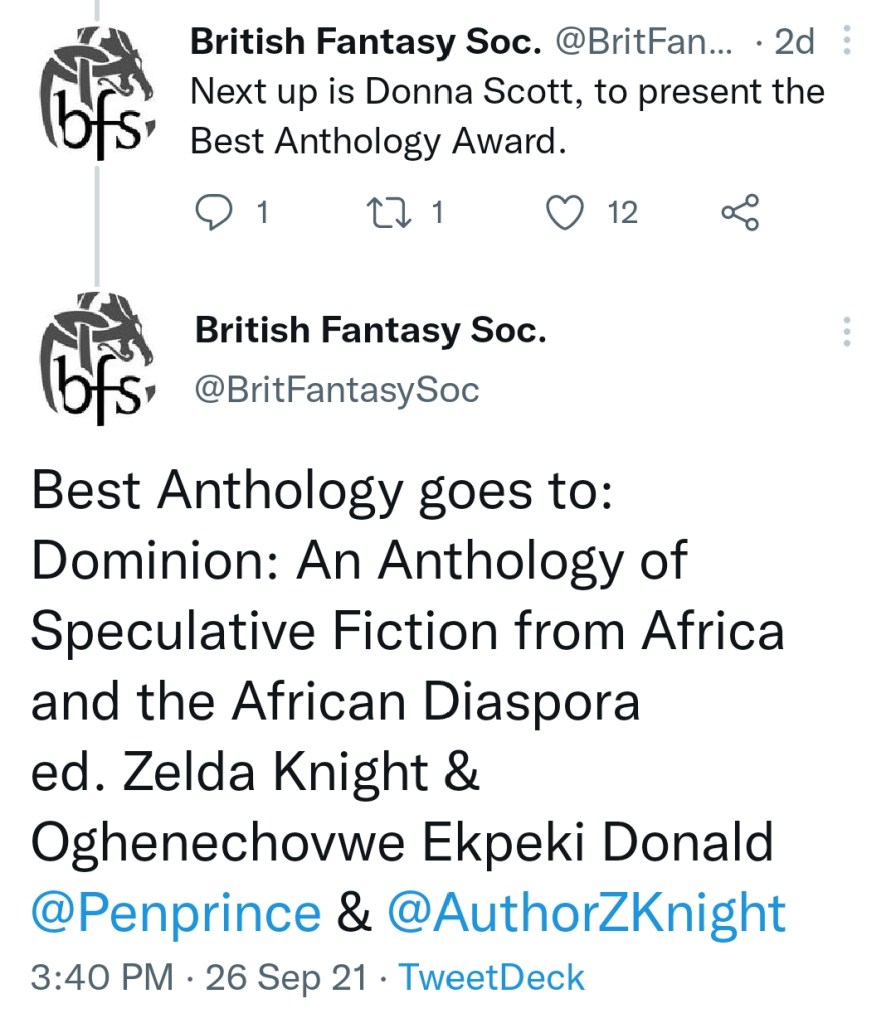Click the 3:40 PM 26 Sep 21 timestamp

click(198, 977)
